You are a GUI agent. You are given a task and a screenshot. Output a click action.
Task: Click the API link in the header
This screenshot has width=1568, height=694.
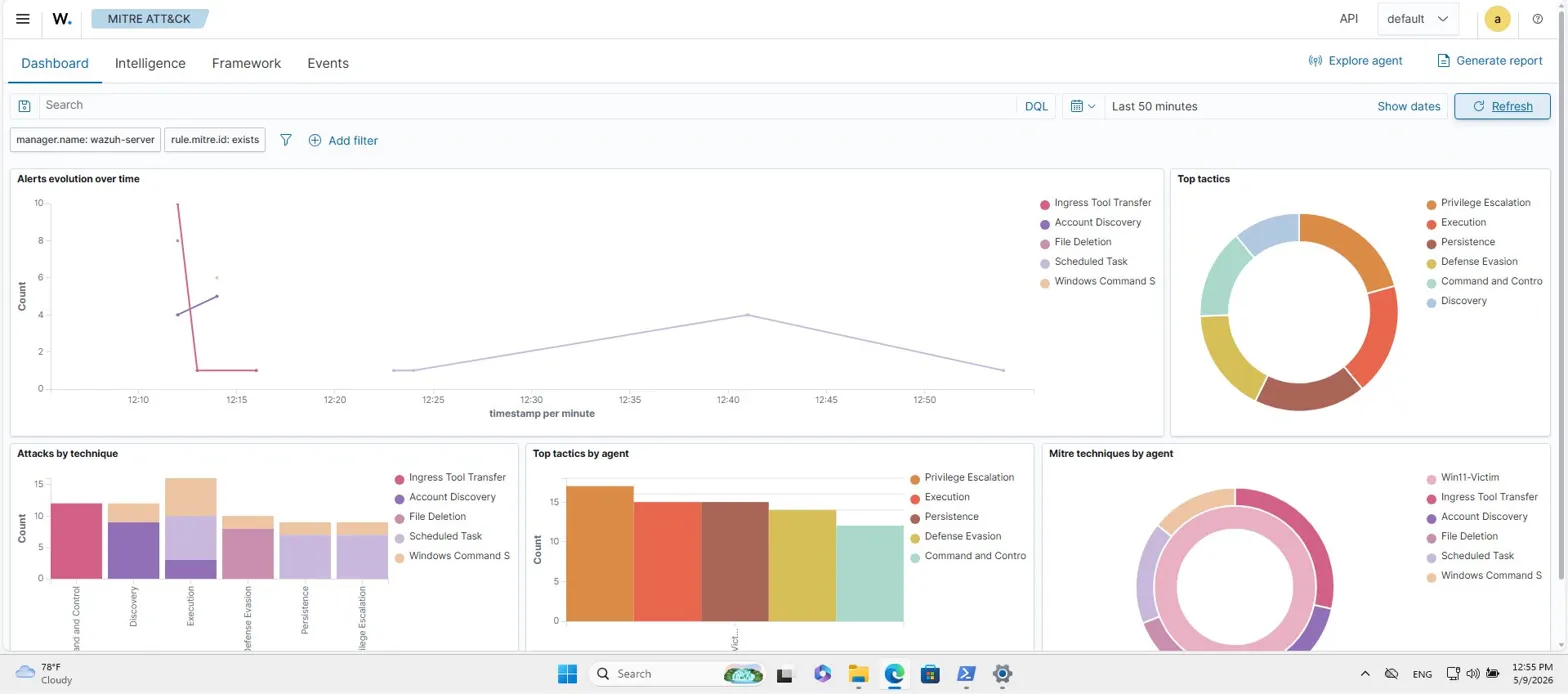click(x=1349, y=19)
